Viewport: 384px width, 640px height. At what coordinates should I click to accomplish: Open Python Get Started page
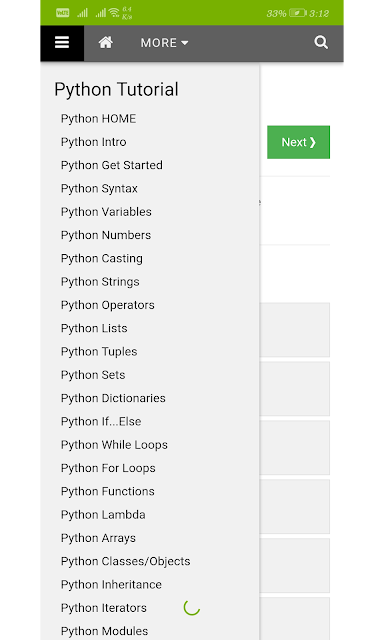point(112,165)
